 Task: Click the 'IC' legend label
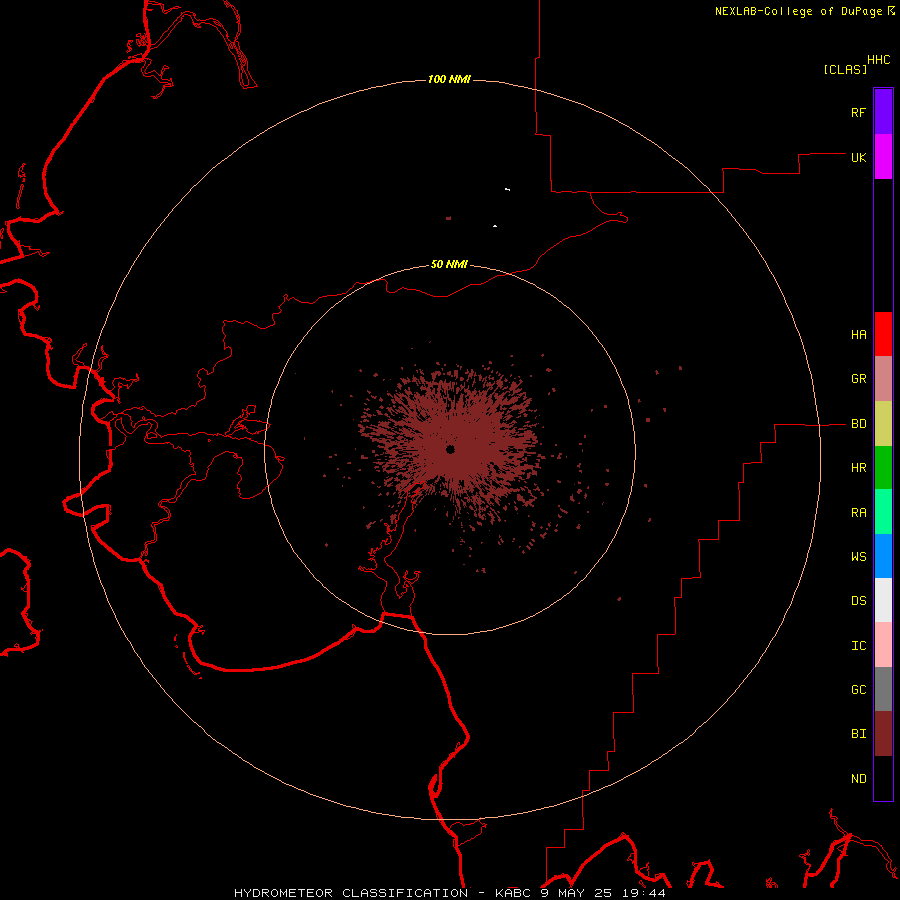pyautogui.click(x=858, y=646)
